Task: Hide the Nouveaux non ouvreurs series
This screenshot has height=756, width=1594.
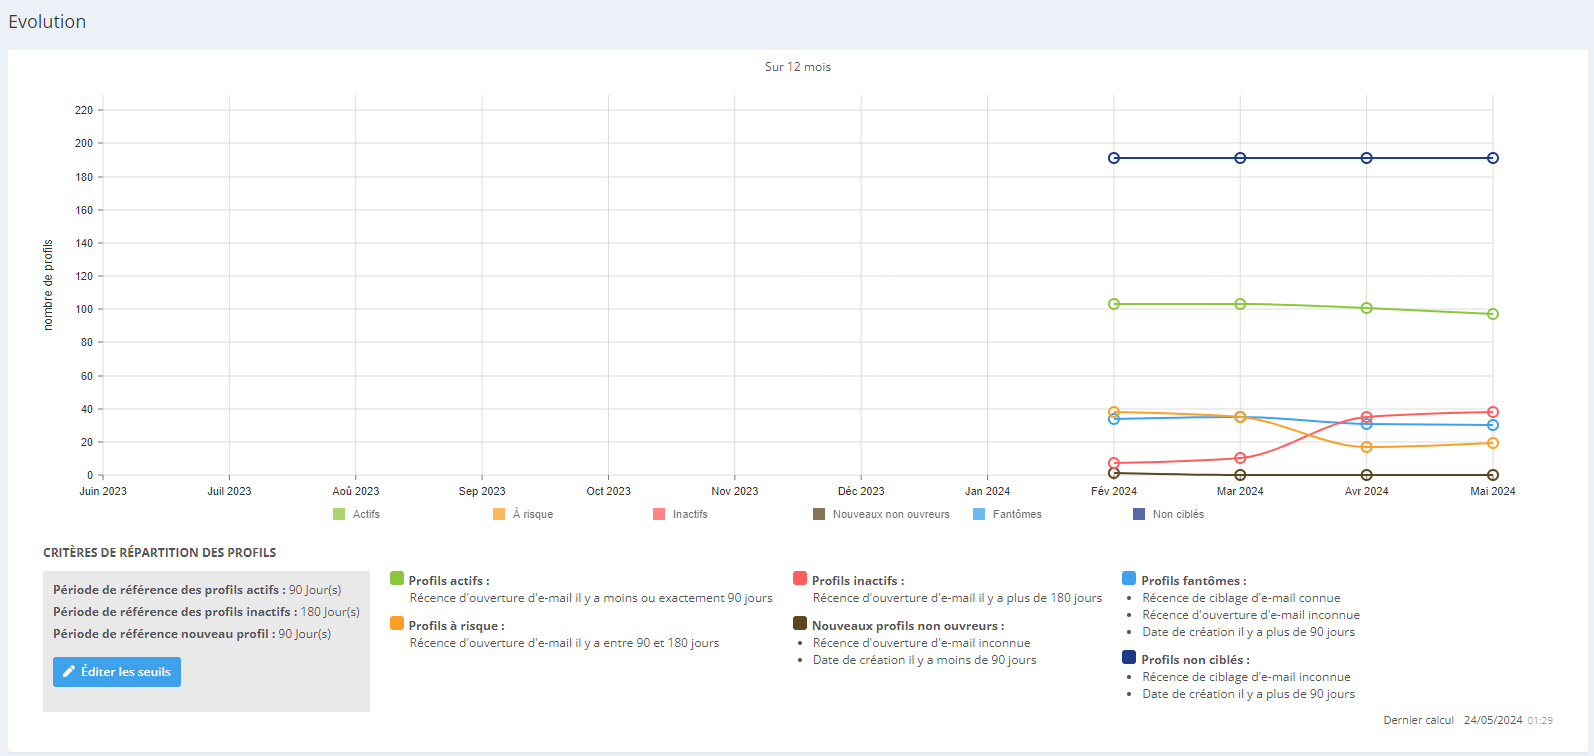Action: [x=881, y=514]
